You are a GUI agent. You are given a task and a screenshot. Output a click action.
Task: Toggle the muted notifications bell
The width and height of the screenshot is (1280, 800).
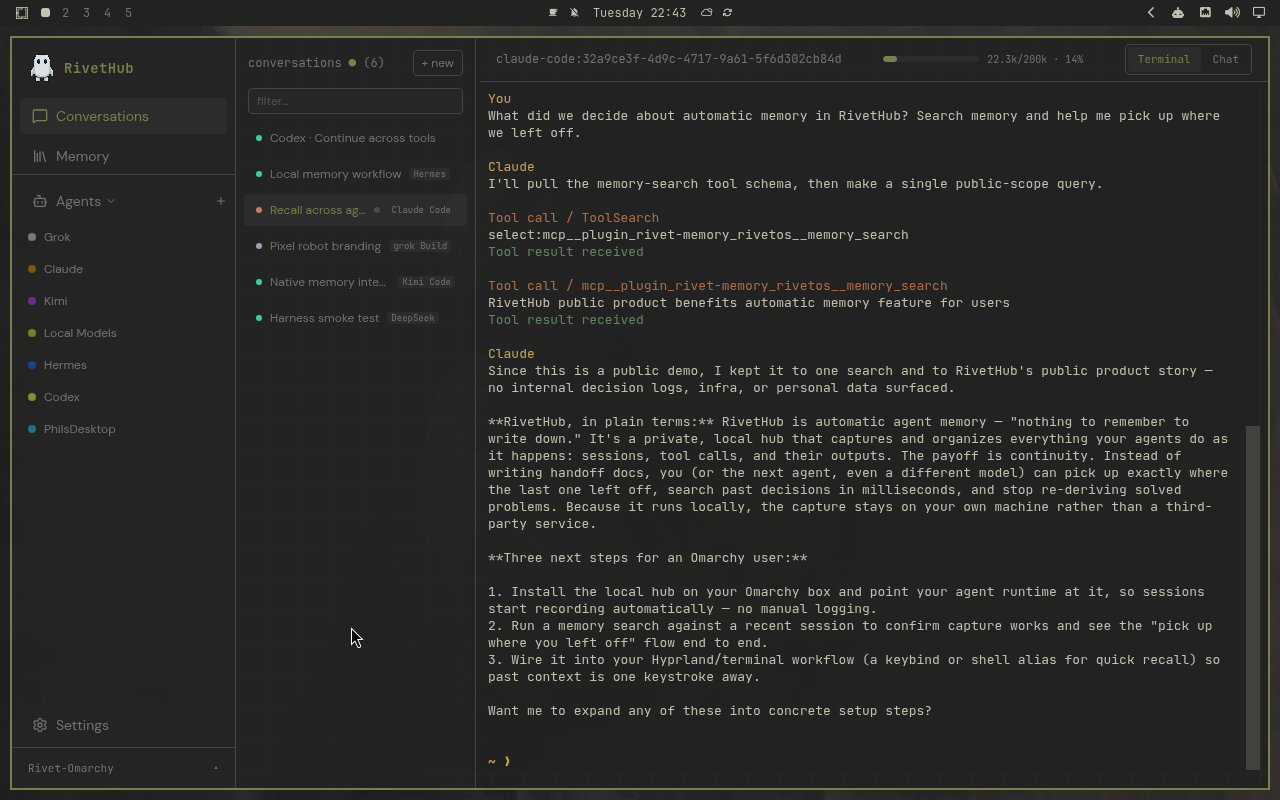point(574,13)
